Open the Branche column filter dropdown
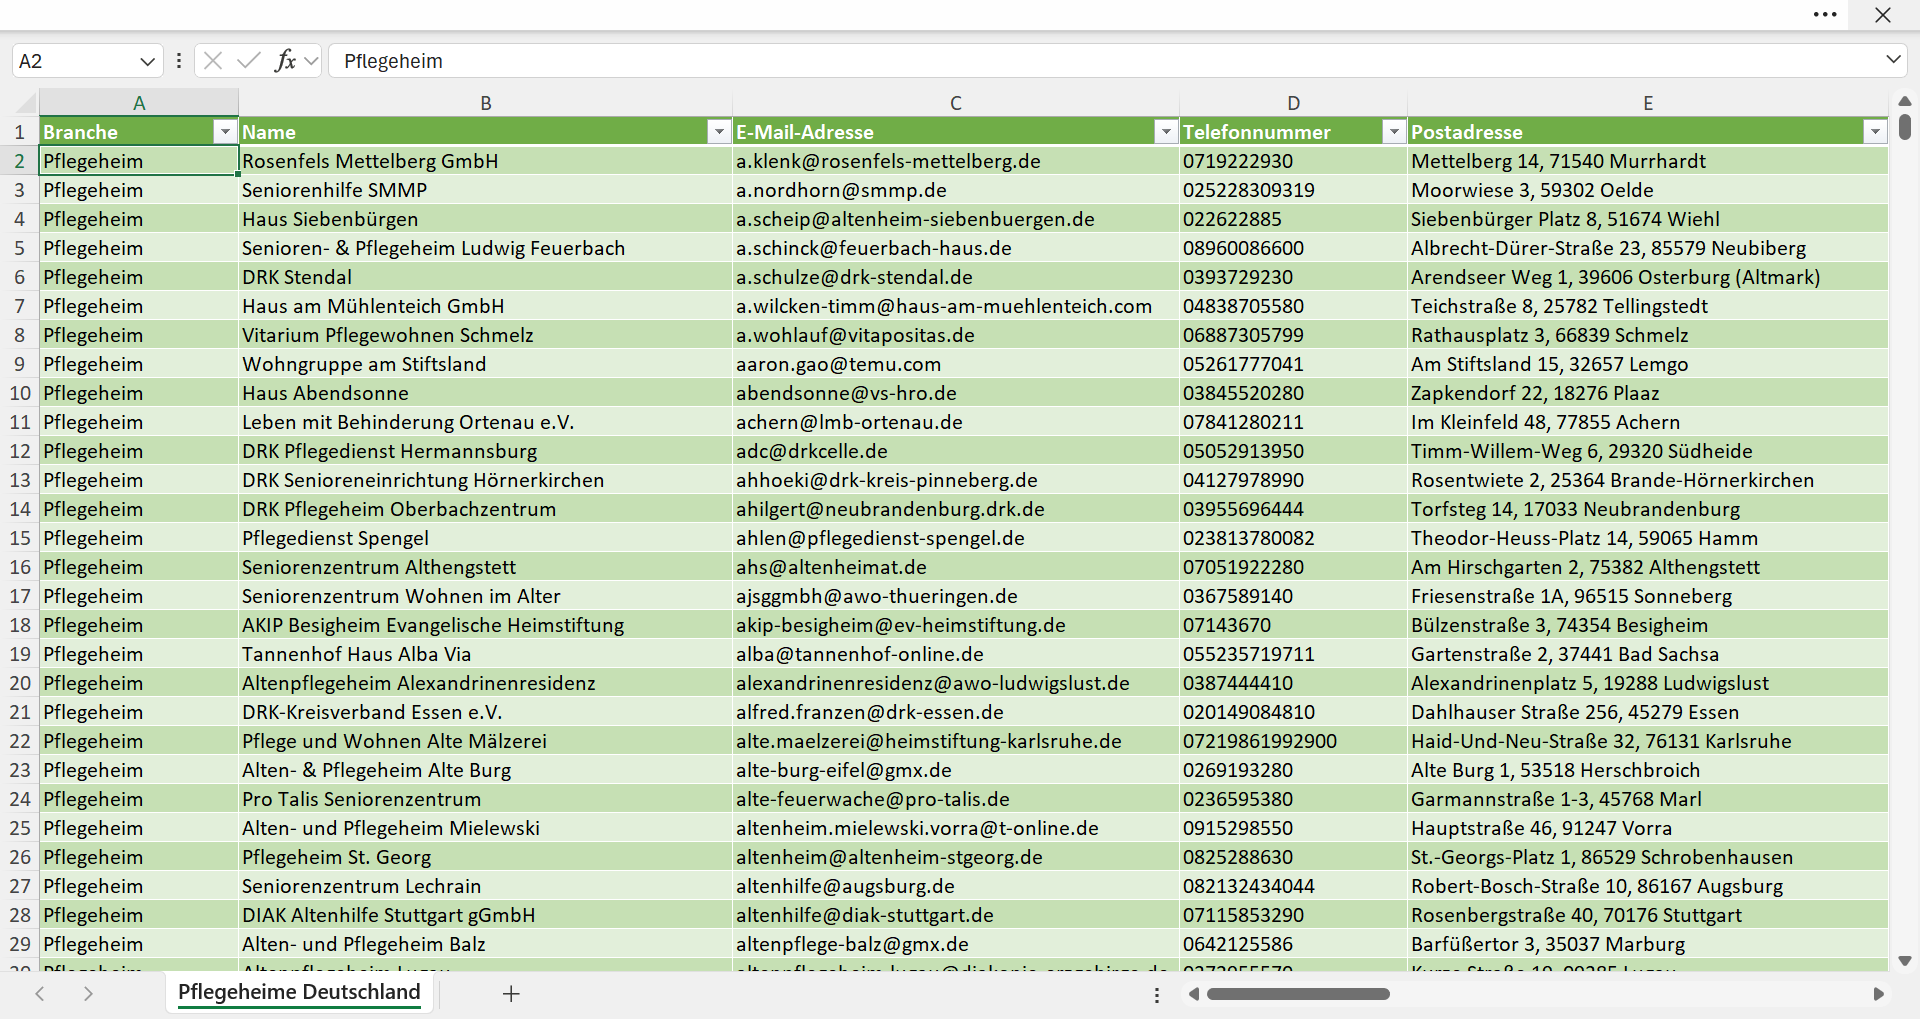This screenshot has width=1920, height=1019. click(x=225, y=132)
